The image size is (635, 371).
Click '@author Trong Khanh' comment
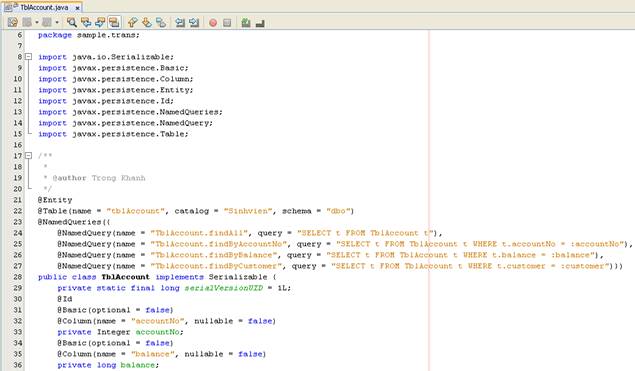click(x=99, y=178)
